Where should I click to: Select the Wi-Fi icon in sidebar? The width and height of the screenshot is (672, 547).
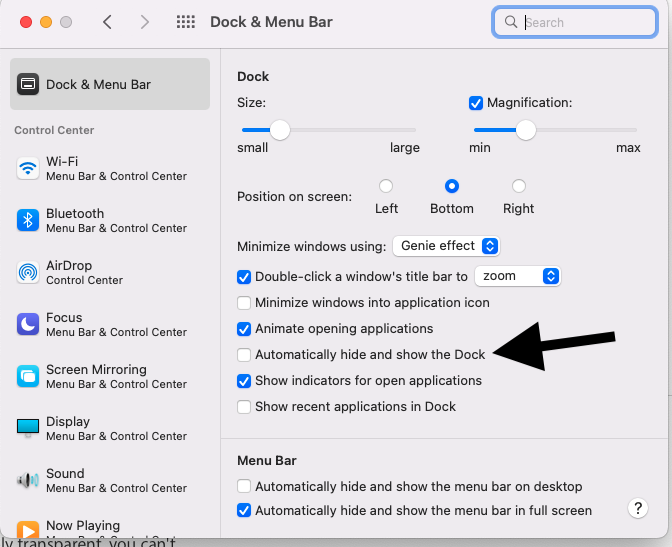(x=28, y=168)
